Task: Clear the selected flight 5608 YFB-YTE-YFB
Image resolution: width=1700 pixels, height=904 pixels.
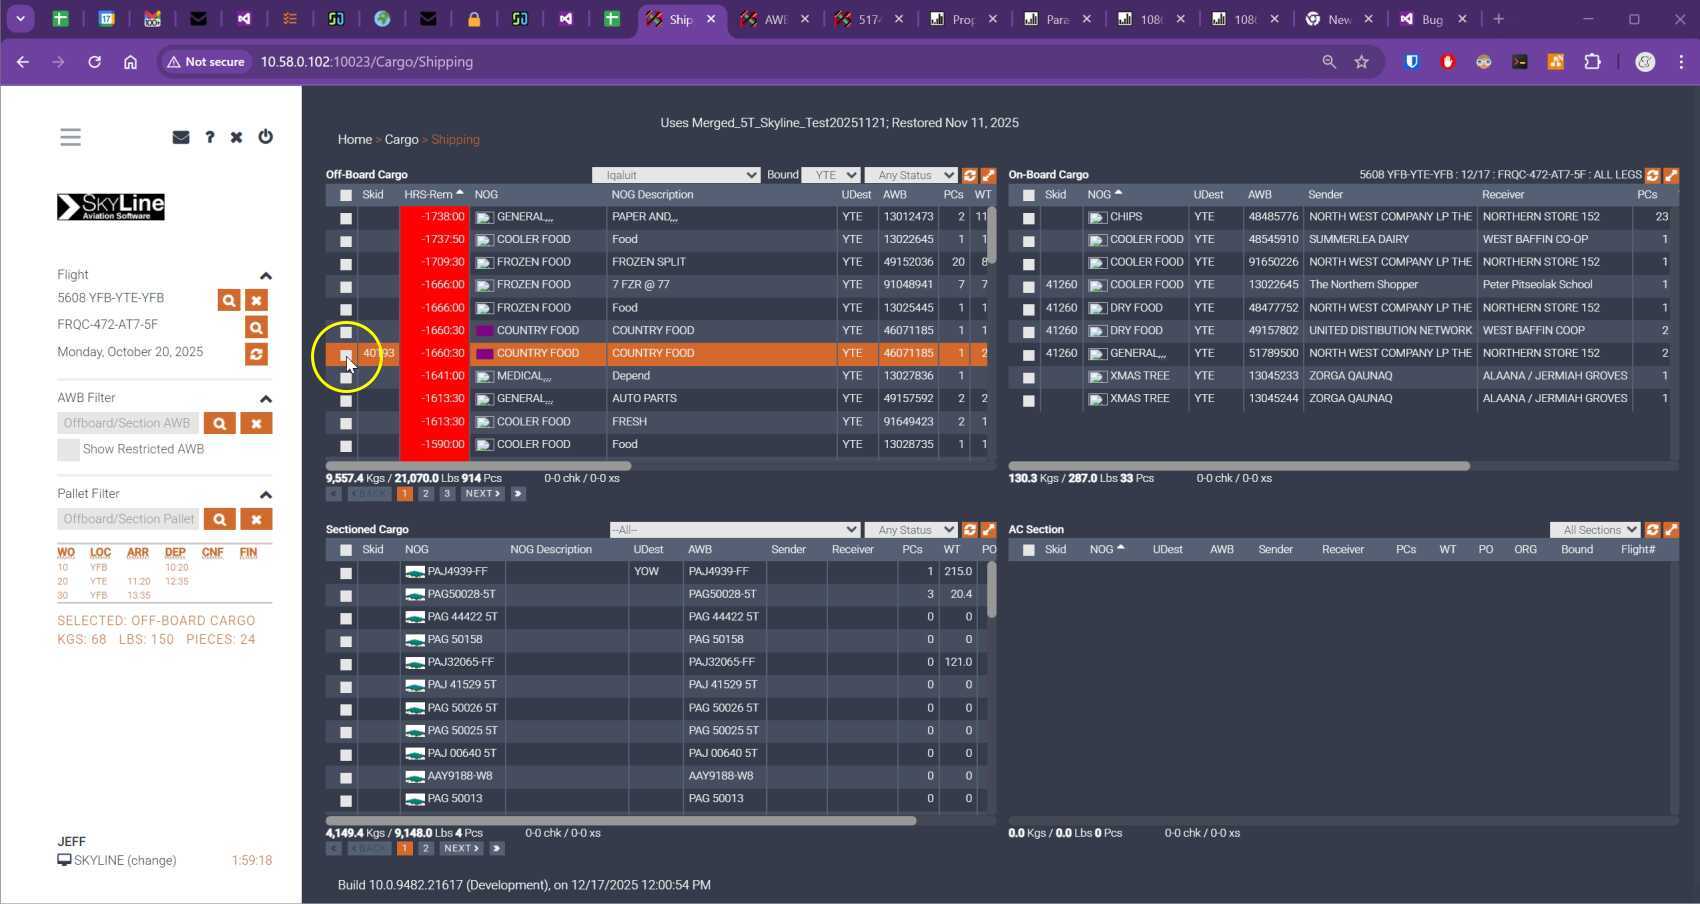Action: (256, 300)
